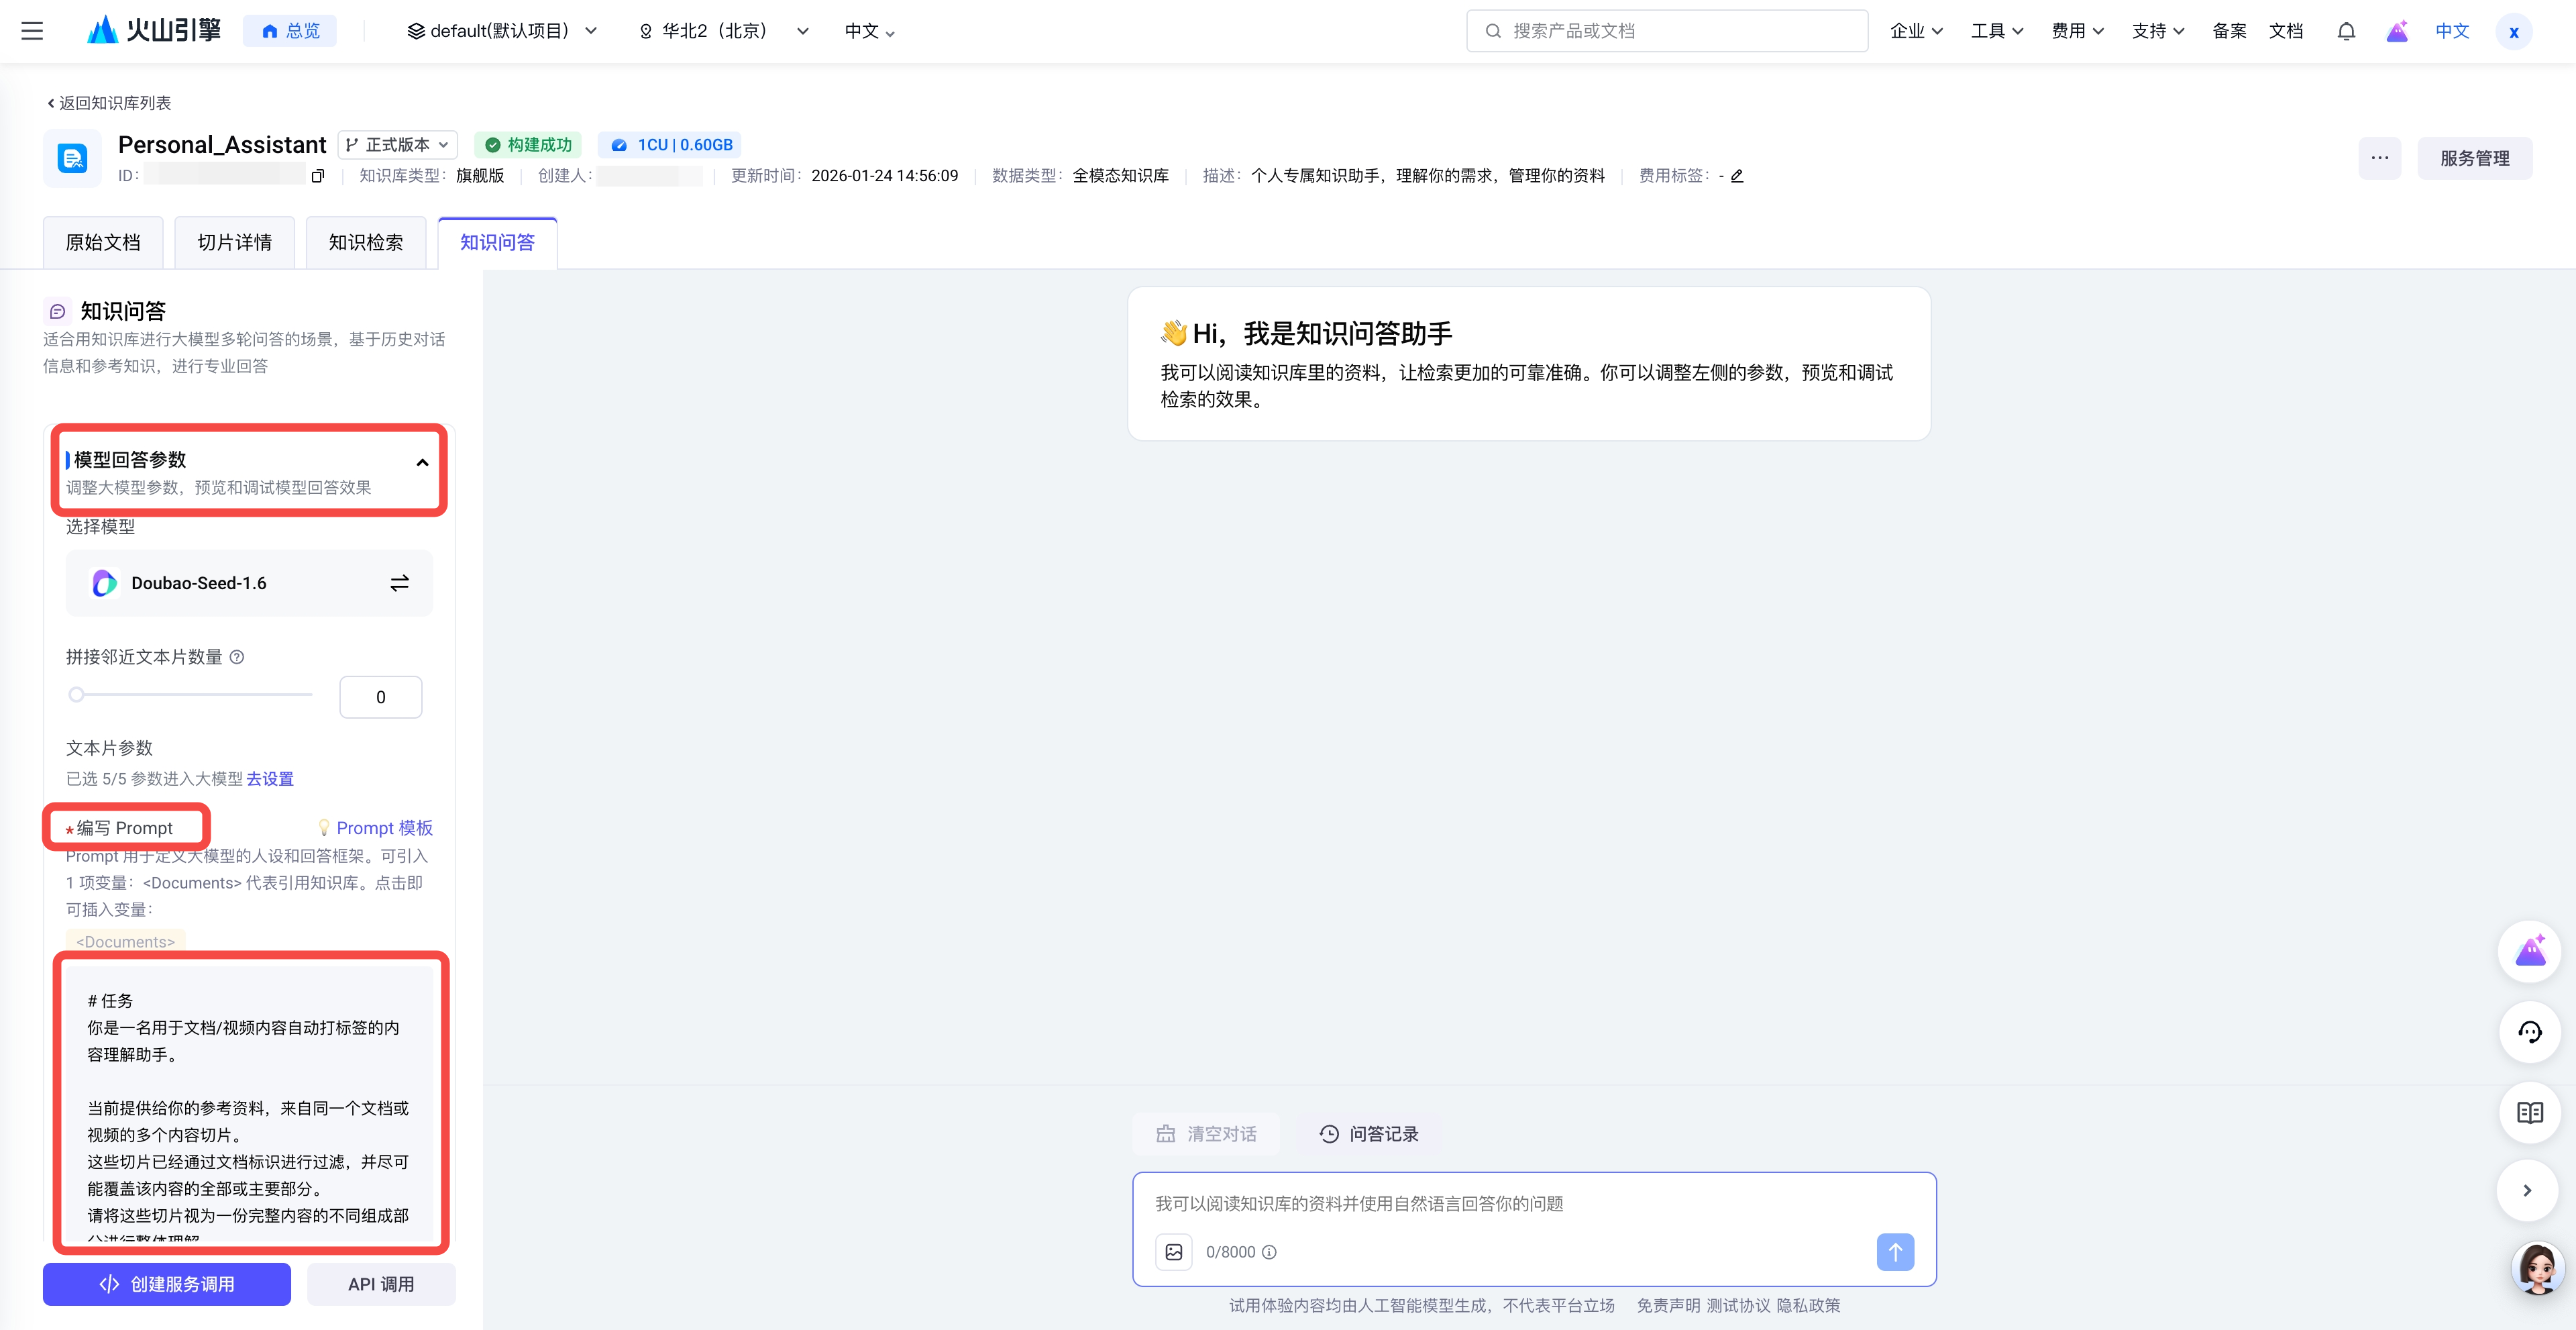Click the swap model icon
2576x1330 pixels.
[399, 583]
